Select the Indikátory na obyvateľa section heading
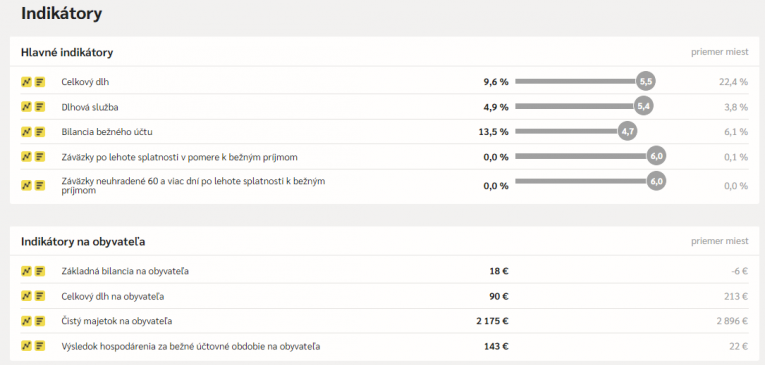 pos(83,242)
